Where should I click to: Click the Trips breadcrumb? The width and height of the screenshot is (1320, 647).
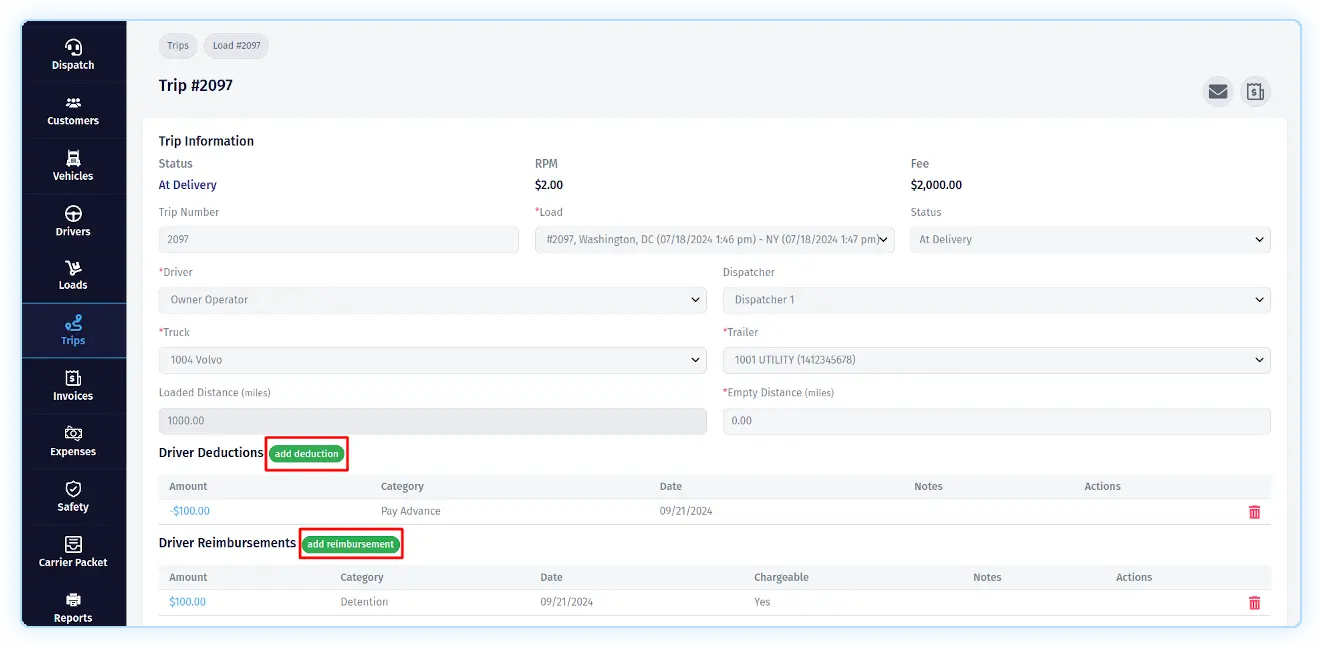coord(178,46)
